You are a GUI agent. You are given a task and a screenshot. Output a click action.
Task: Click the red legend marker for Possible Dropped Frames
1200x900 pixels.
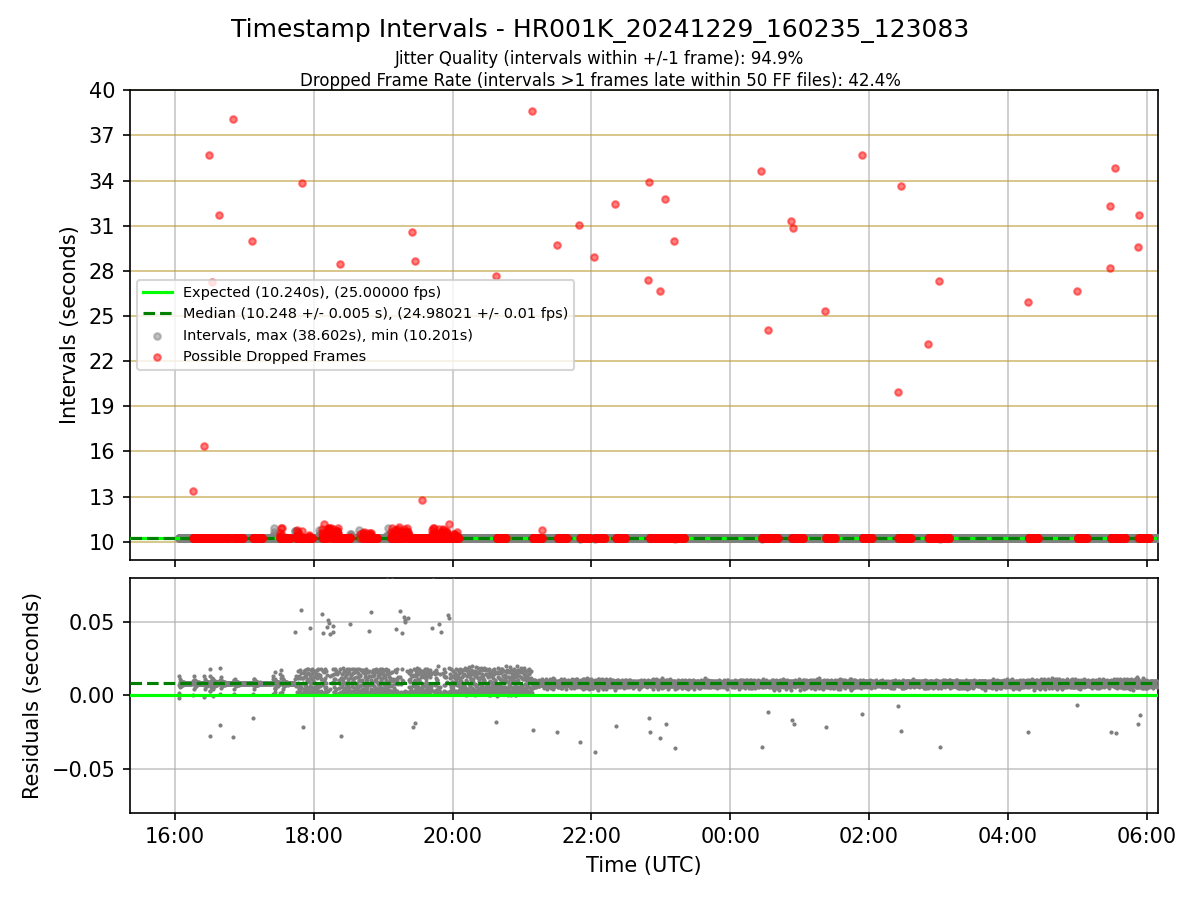click(x=157, y=357)
